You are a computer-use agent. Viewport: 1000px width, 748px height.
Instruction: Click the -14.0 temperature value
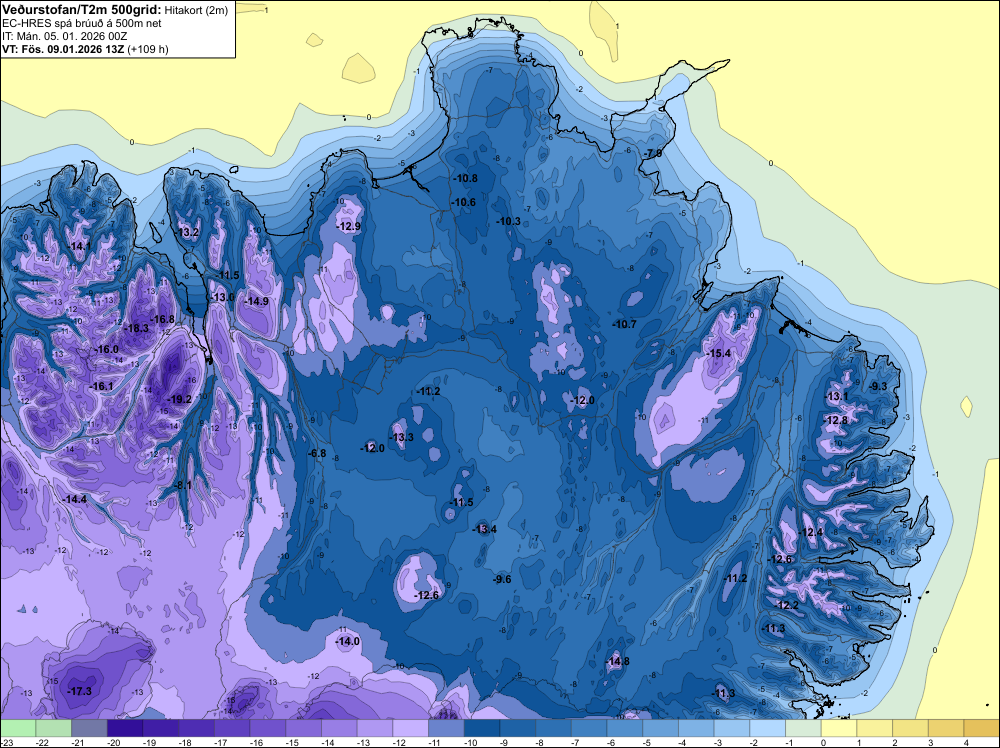pos(348,642)
